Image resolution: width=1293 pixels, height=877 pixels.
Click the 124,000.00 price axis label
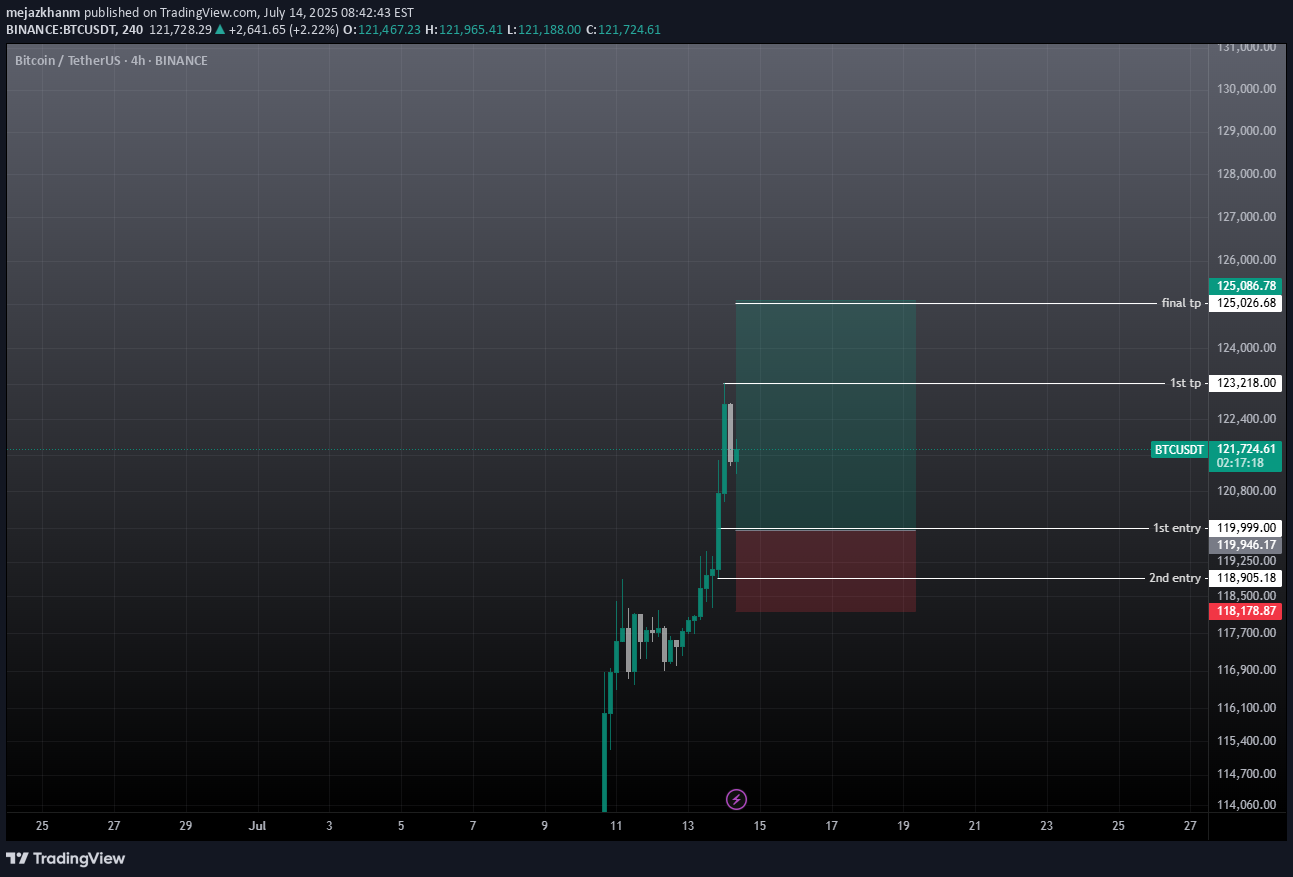[x=1245, y=348]
